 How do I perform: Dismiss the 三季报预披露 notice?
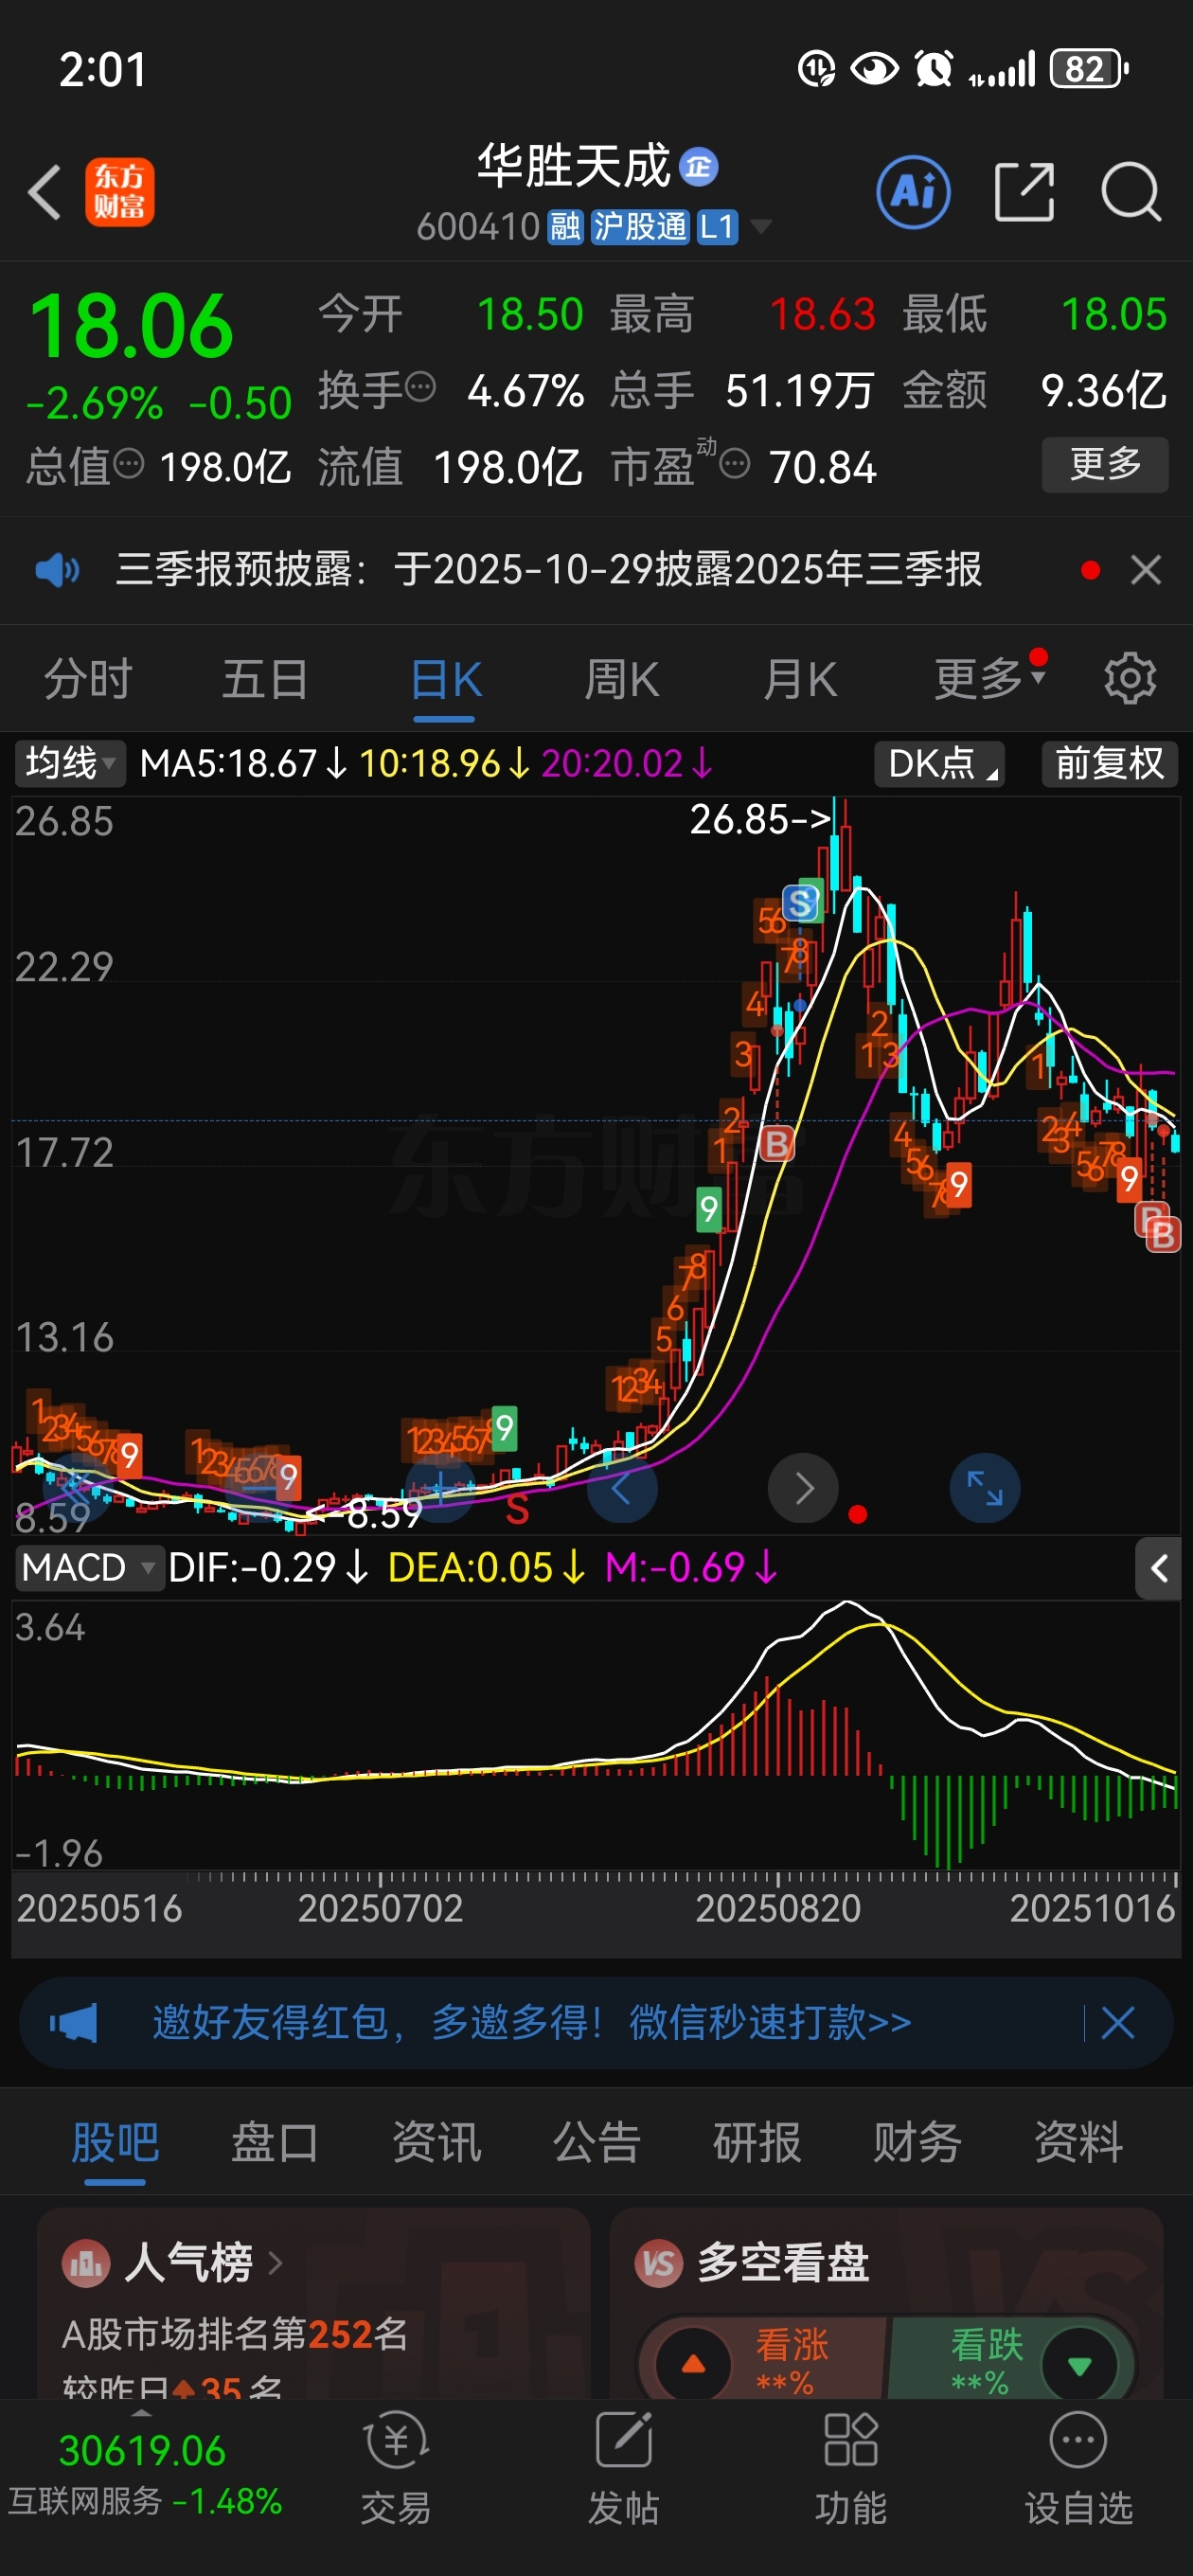pyautogui.click(x=1146, y=570)
